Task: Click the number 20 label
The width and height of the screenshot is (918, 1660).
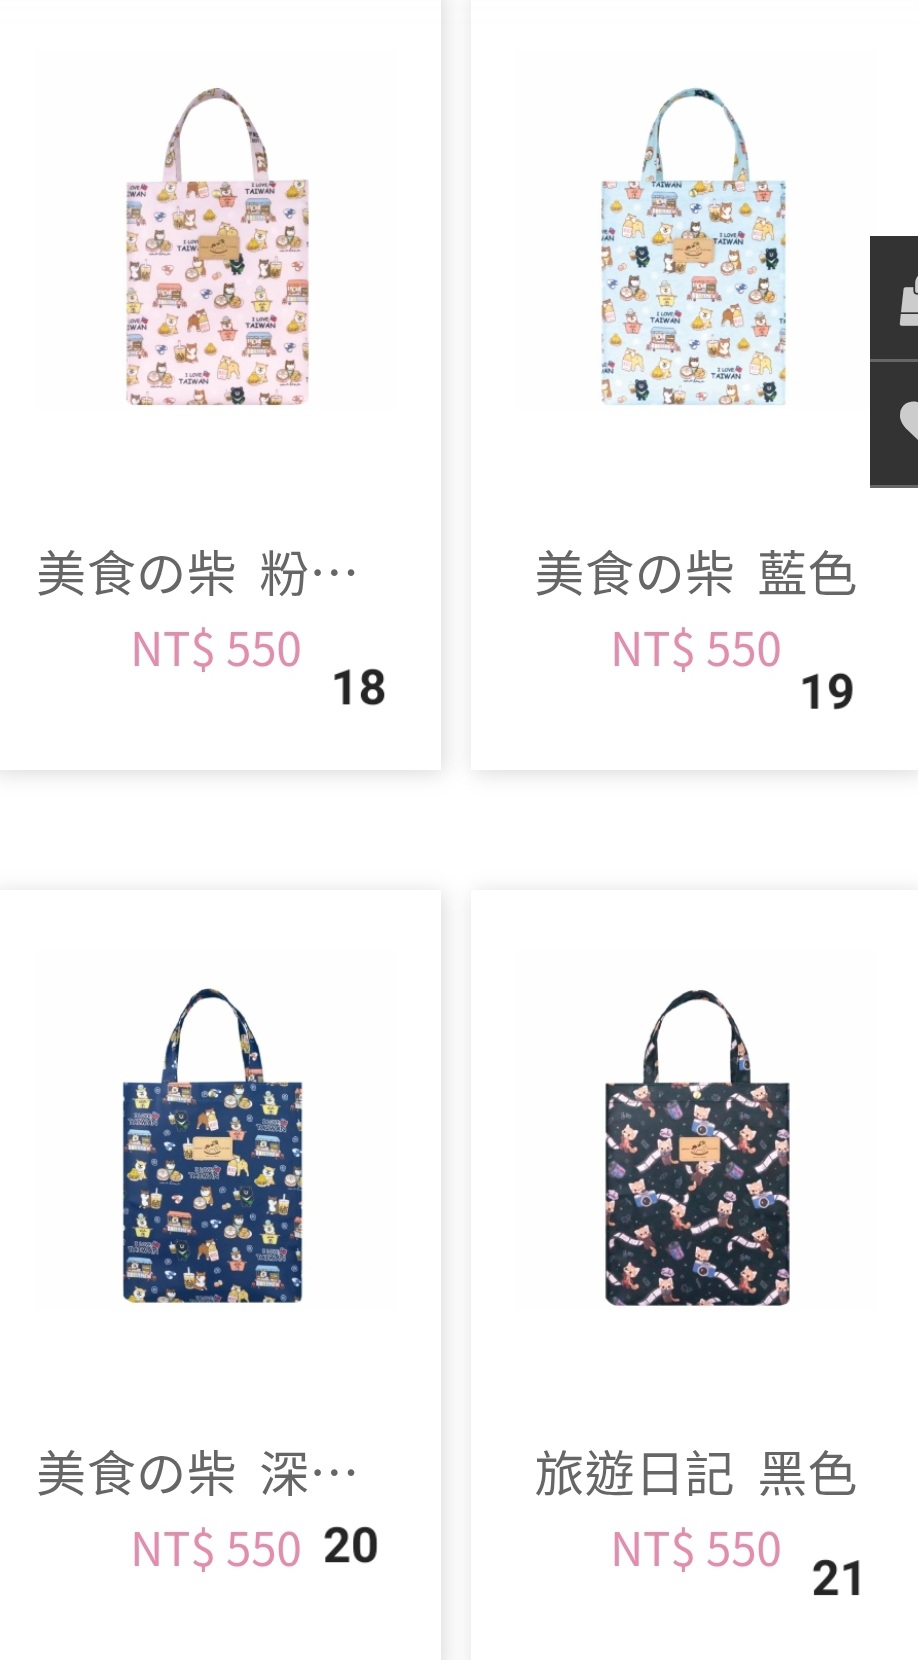Action: 350,1546
